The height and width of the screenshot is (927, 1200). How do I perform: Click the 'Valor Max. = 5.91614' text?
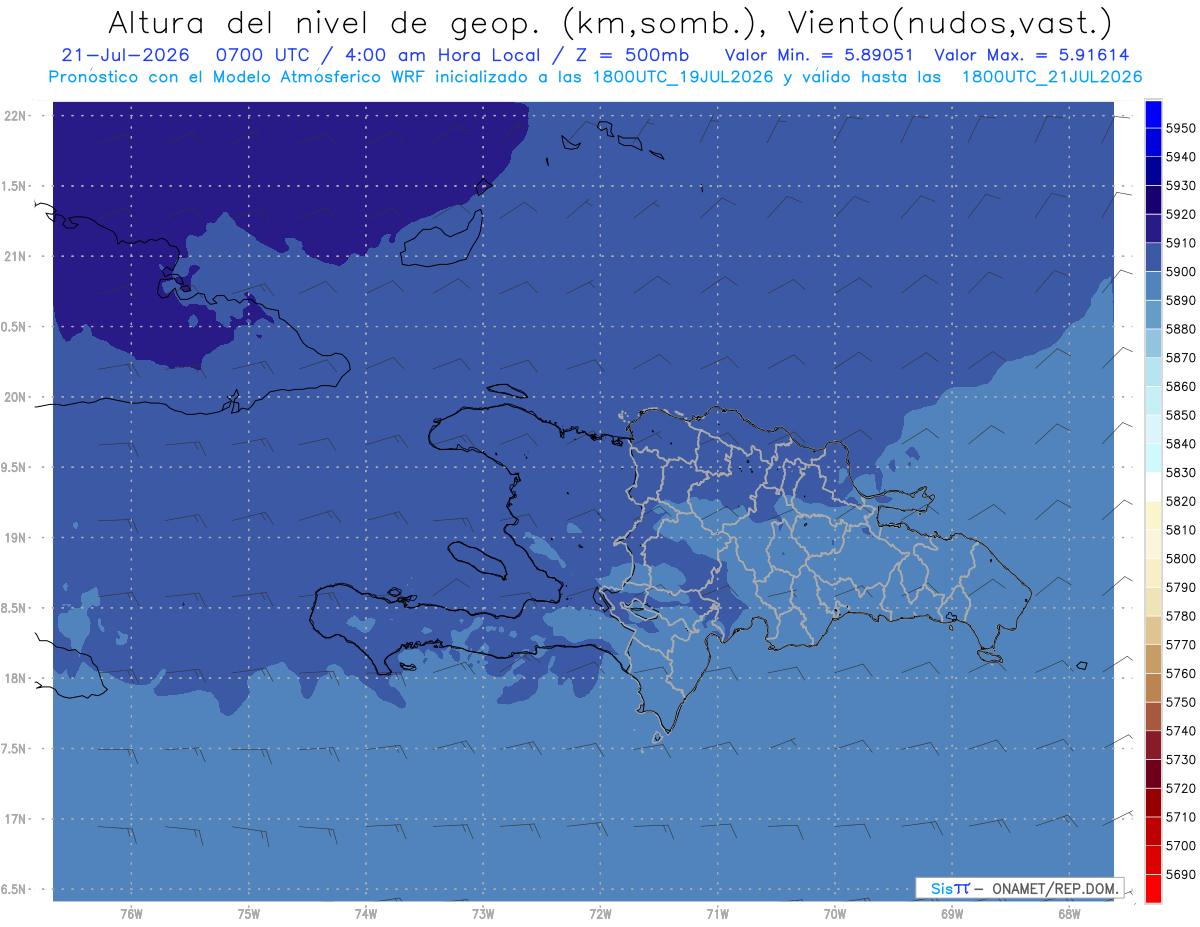1031,55
